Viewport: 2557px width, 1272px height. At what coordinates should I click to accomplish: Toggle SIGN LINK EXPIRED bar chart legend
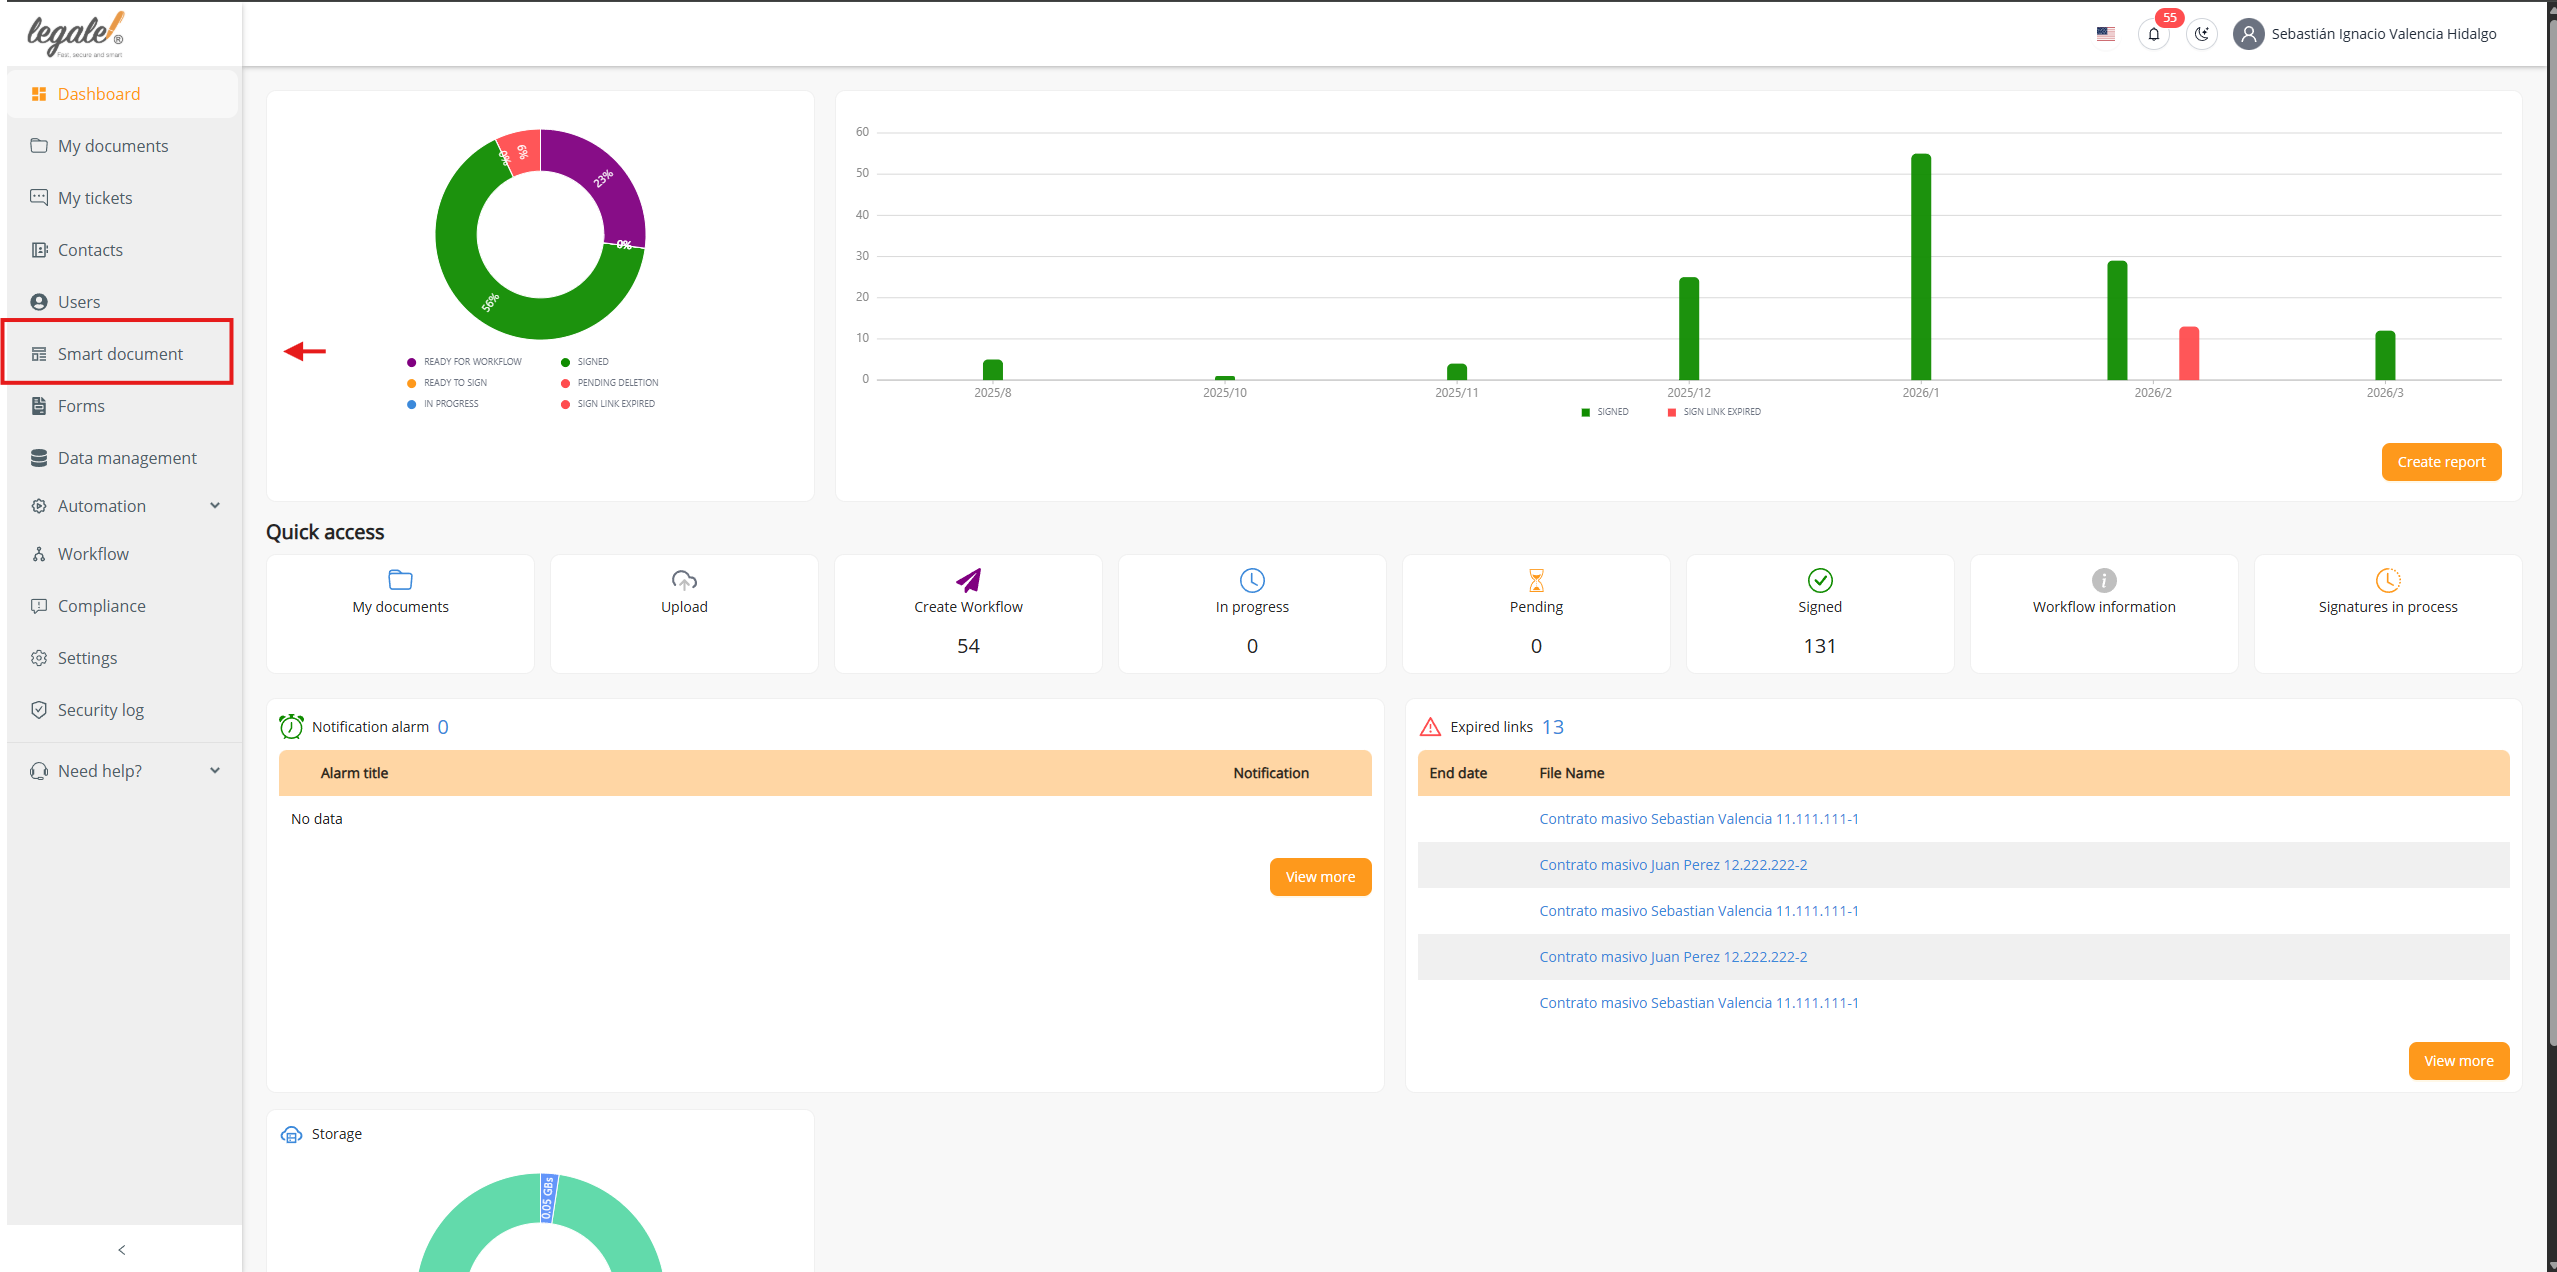1714,412
